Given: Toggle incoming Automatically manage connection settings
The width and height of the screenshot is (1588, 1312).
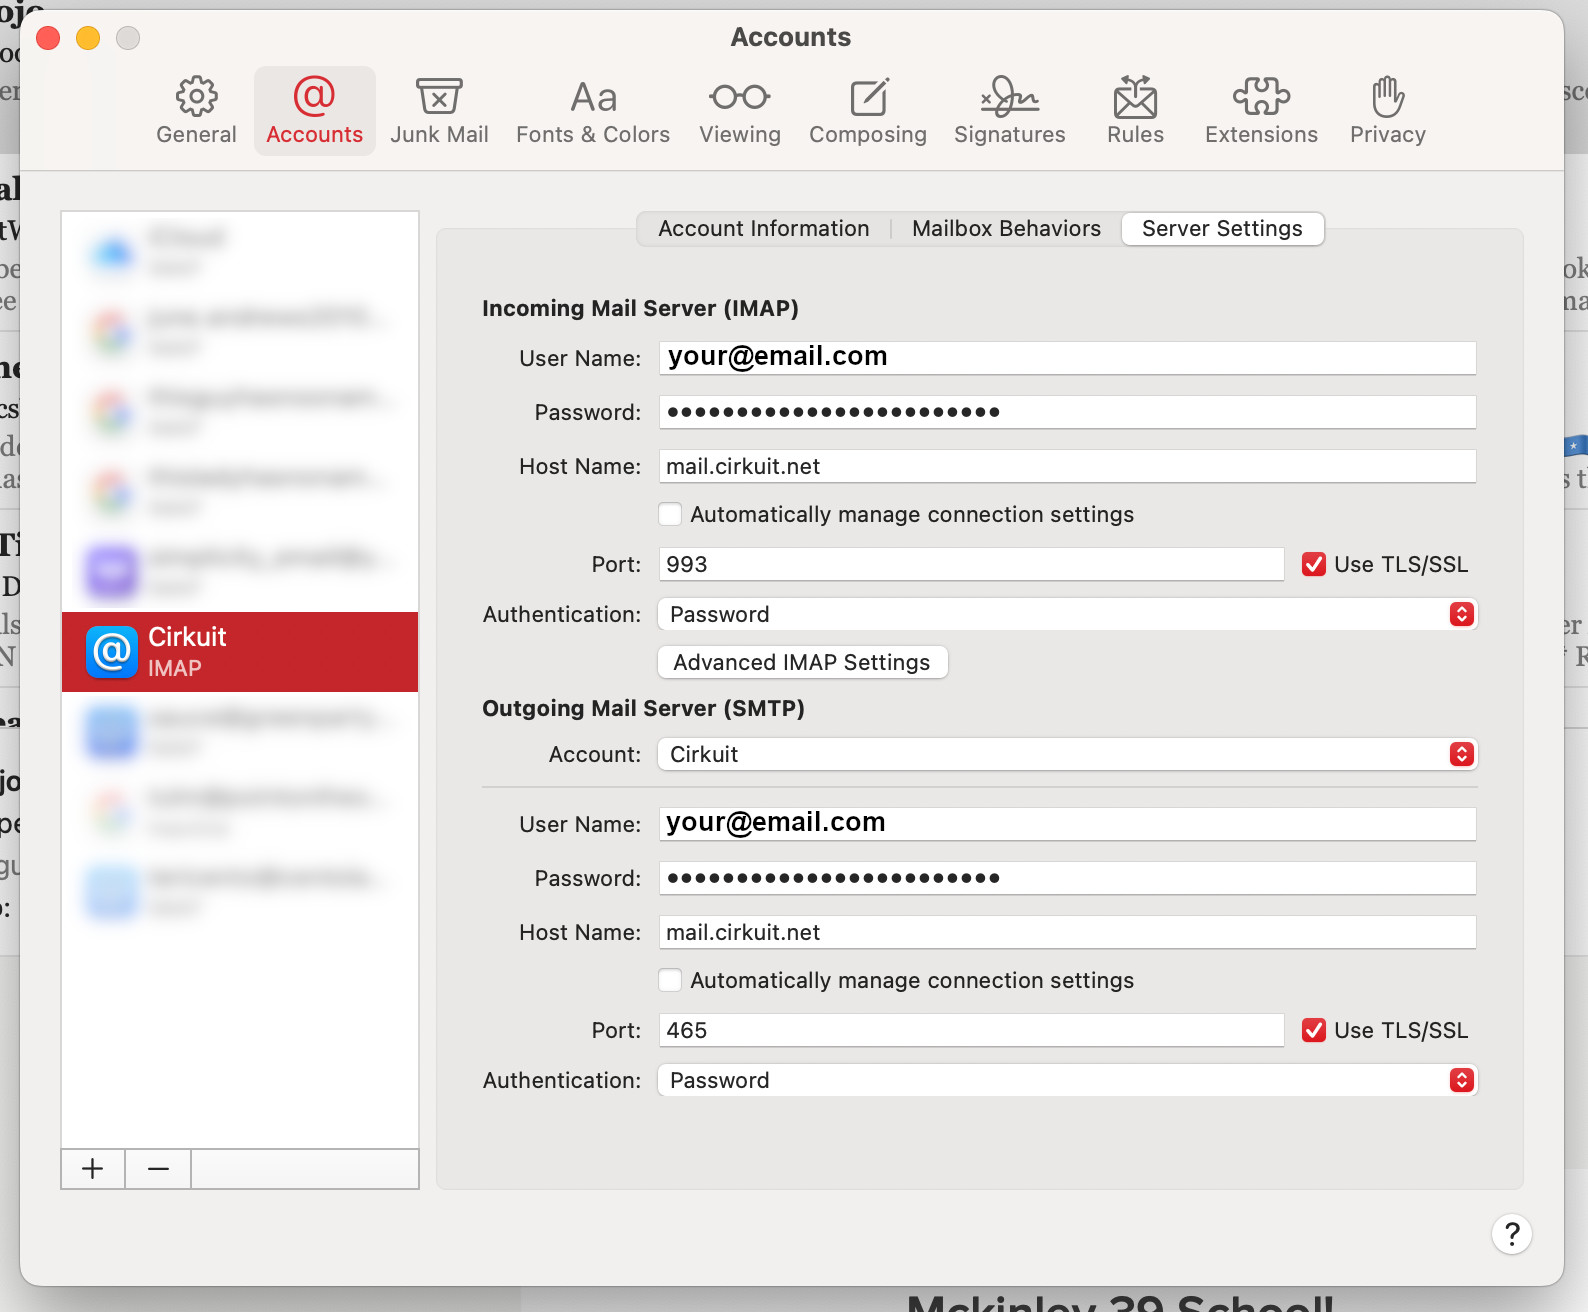Looking at the screenshot, I should point(670,514).
